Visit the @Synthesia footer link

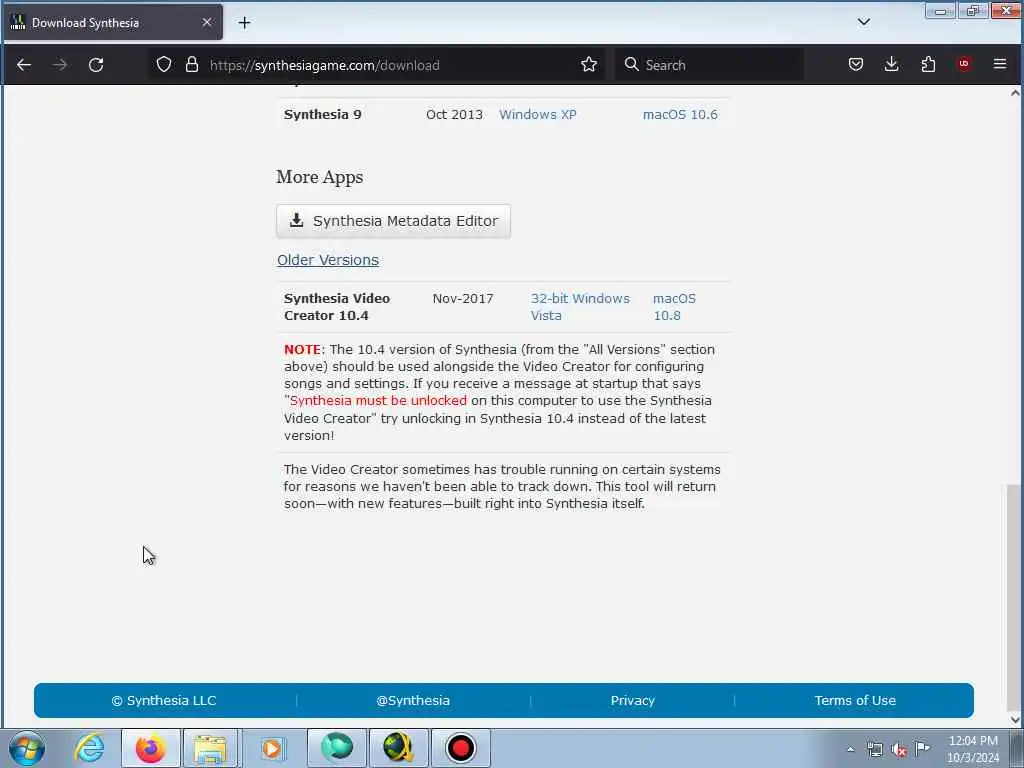(x=413, y=700)
